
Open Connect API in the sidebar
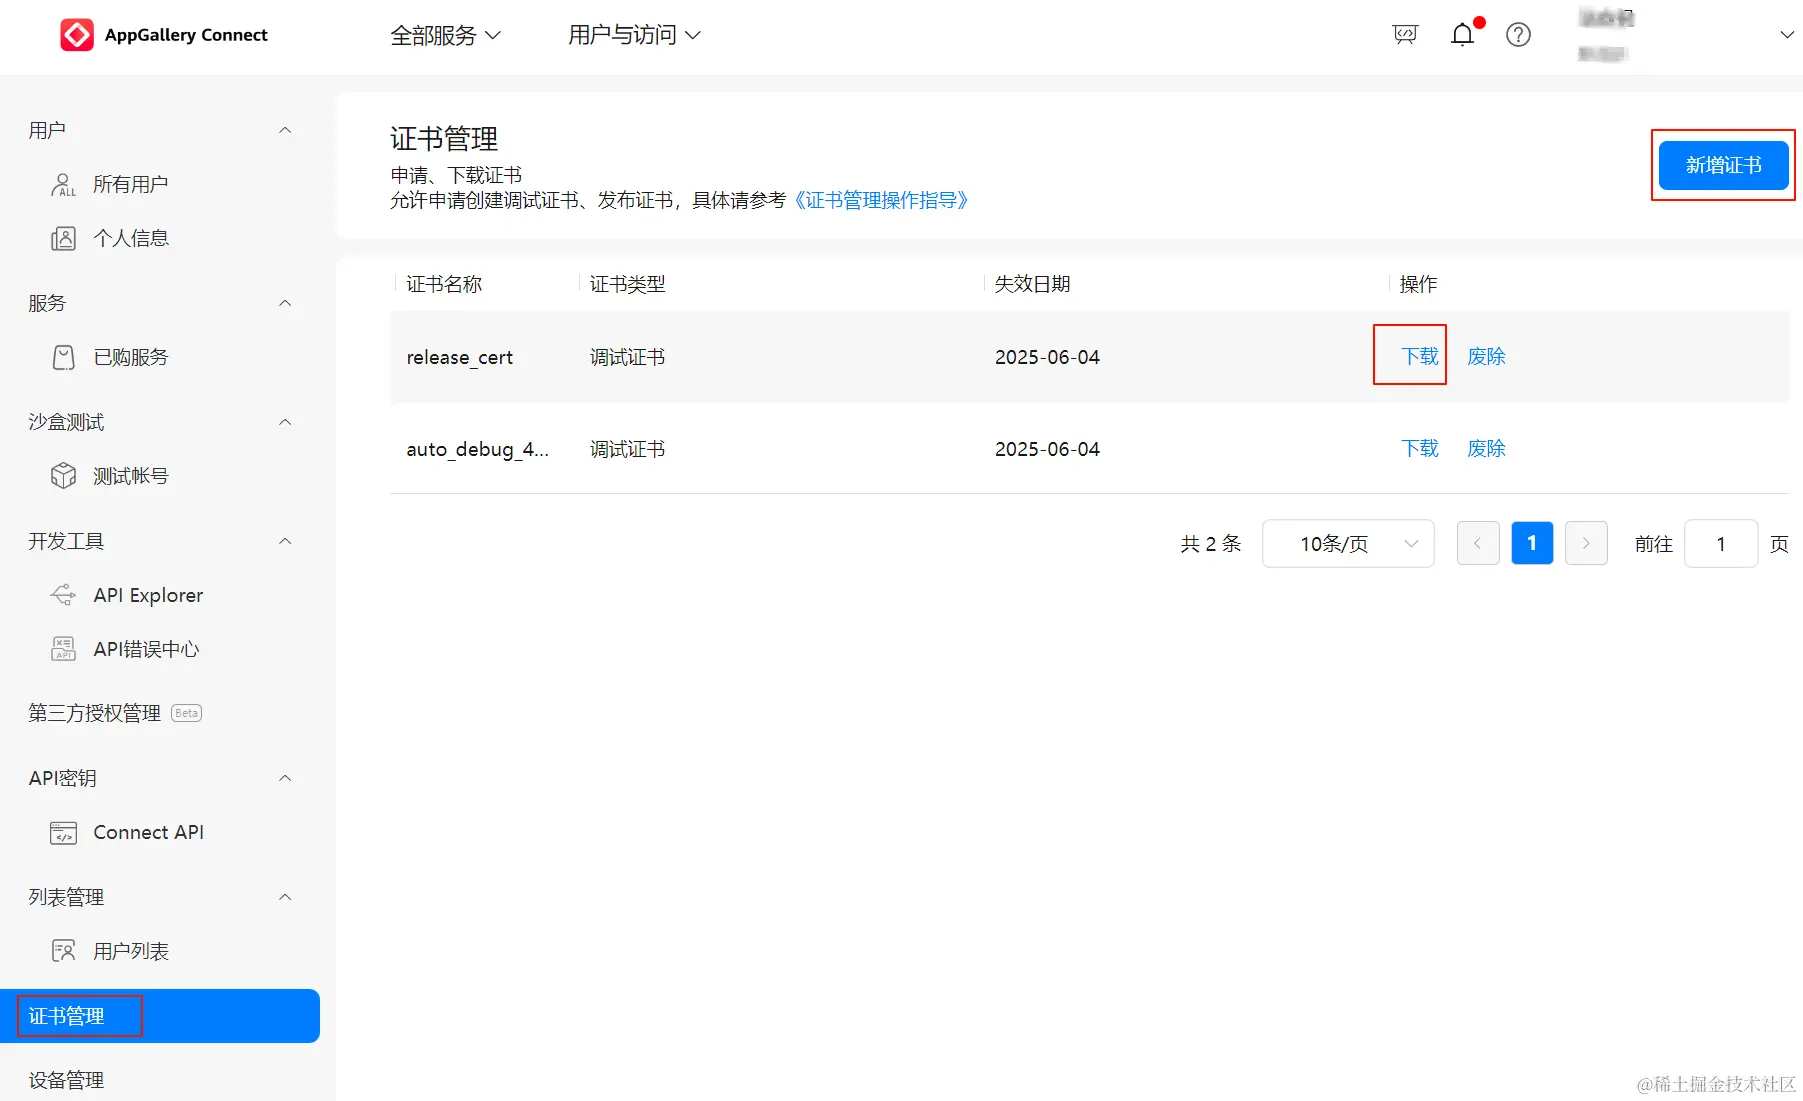coord(148,832)
